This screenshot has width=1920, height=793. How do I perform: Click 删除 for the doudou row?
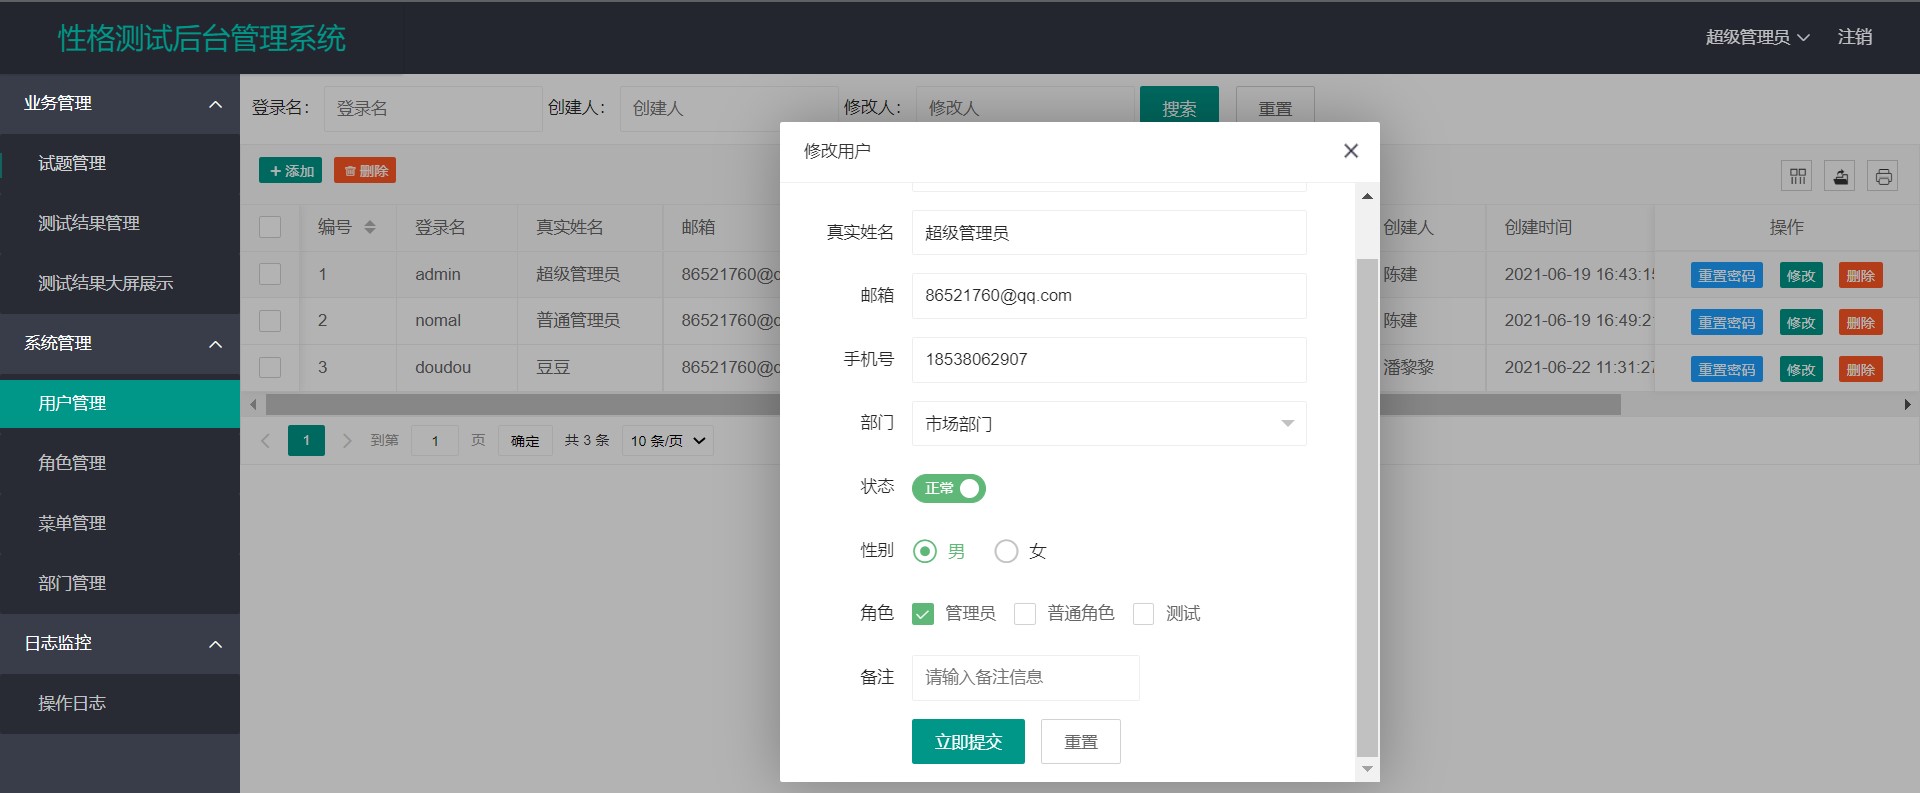(x=1861, y=370)
